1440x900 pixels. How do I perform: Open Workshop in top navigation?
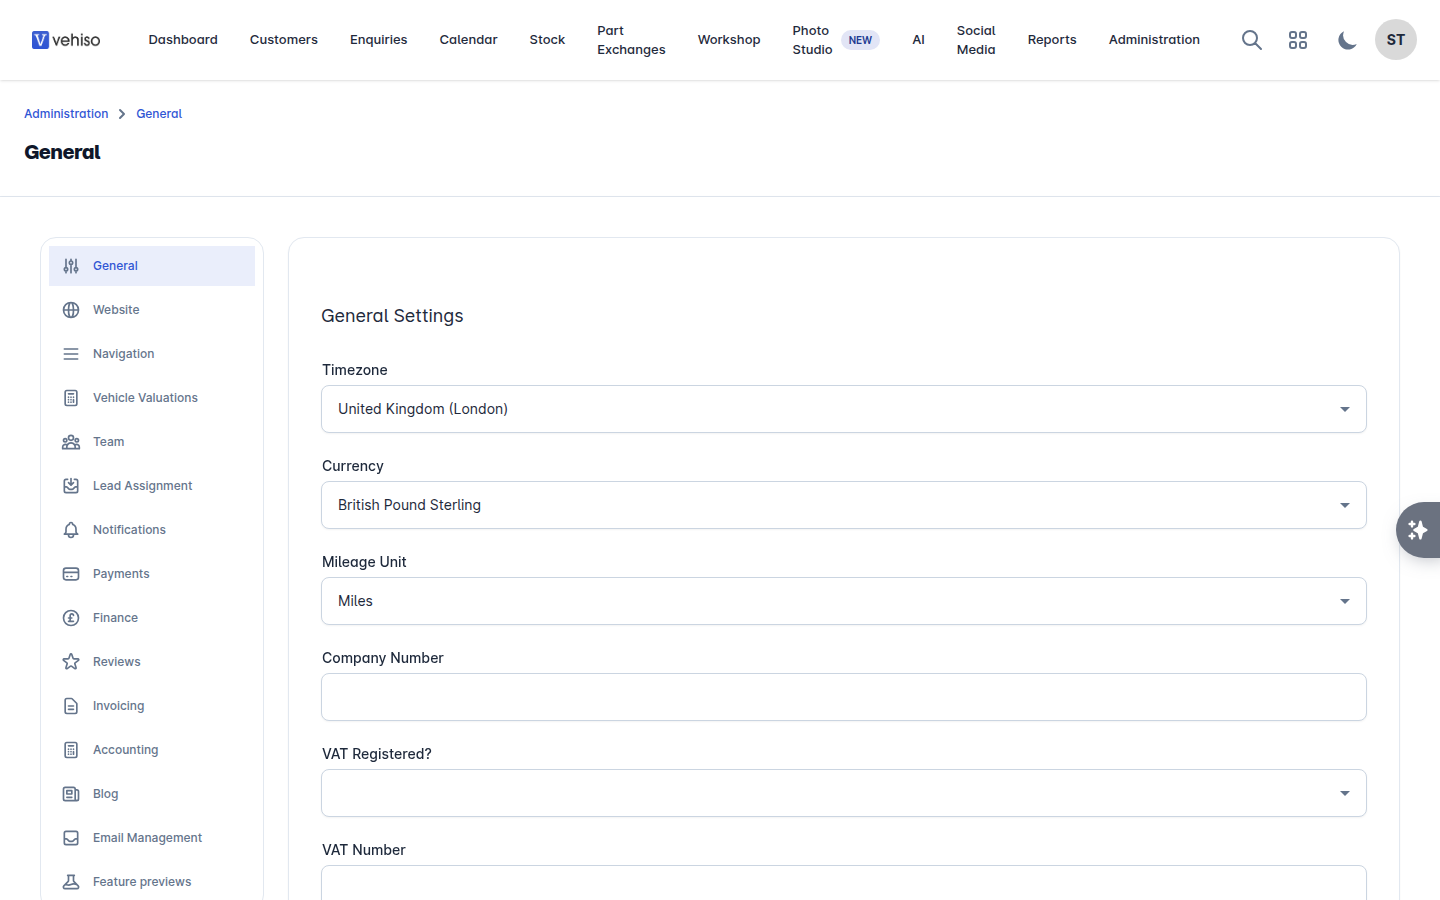729,40
